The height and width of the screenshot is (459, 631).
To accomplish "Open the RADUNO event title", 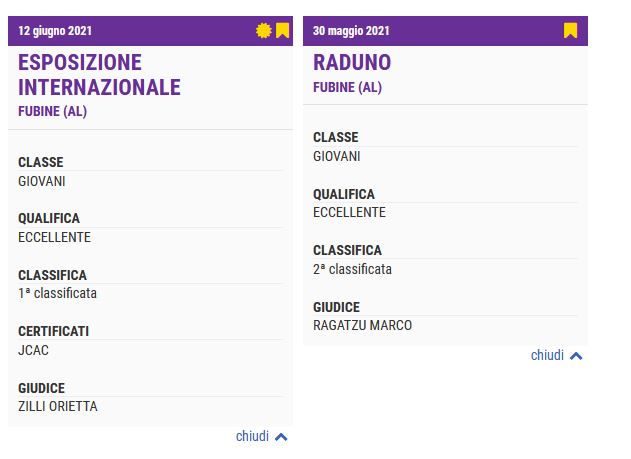I will coord(352,62).
